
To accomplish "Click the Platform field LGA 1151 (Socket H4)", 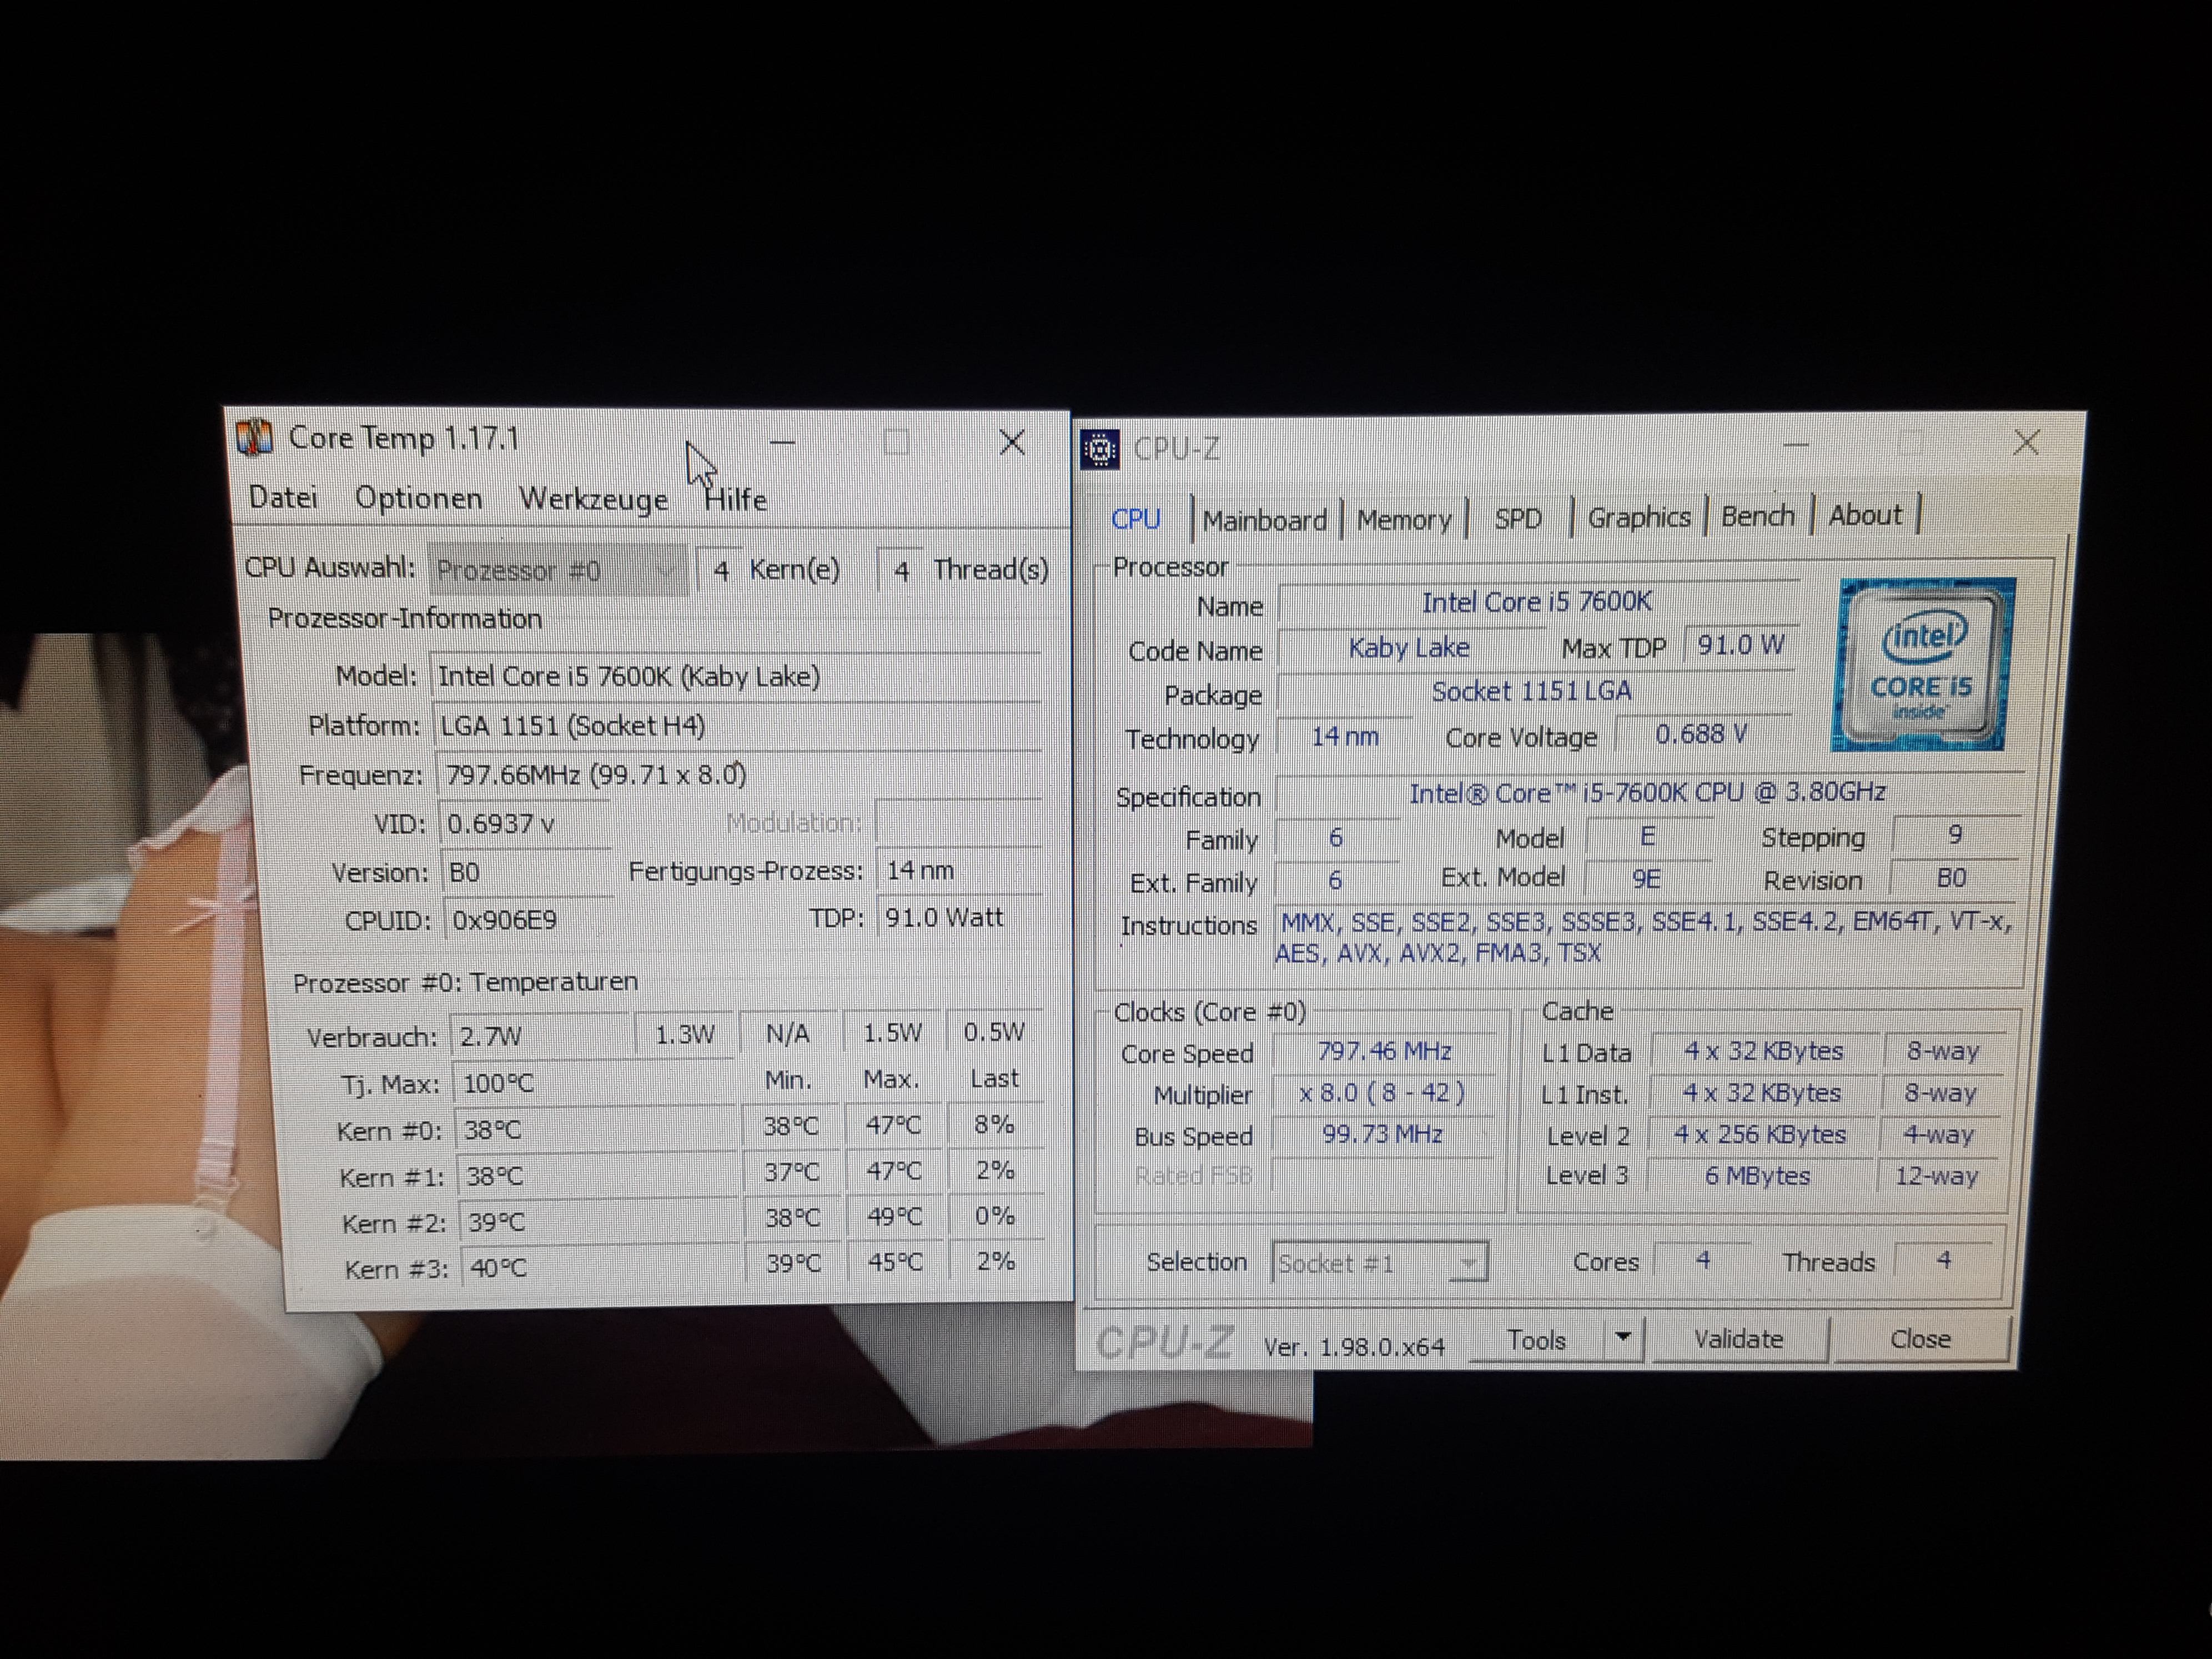I will (738, 726).
